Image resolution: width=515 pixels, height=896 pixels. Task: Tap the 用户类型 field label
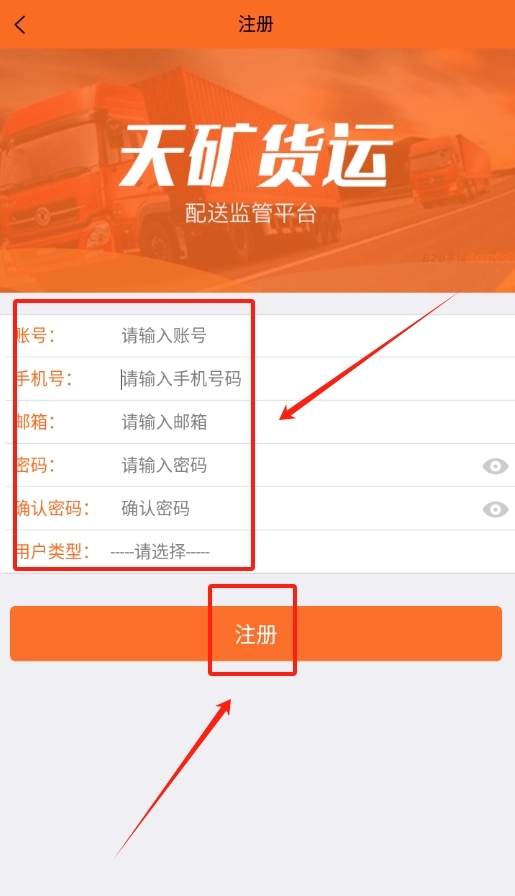click(52, 552)
